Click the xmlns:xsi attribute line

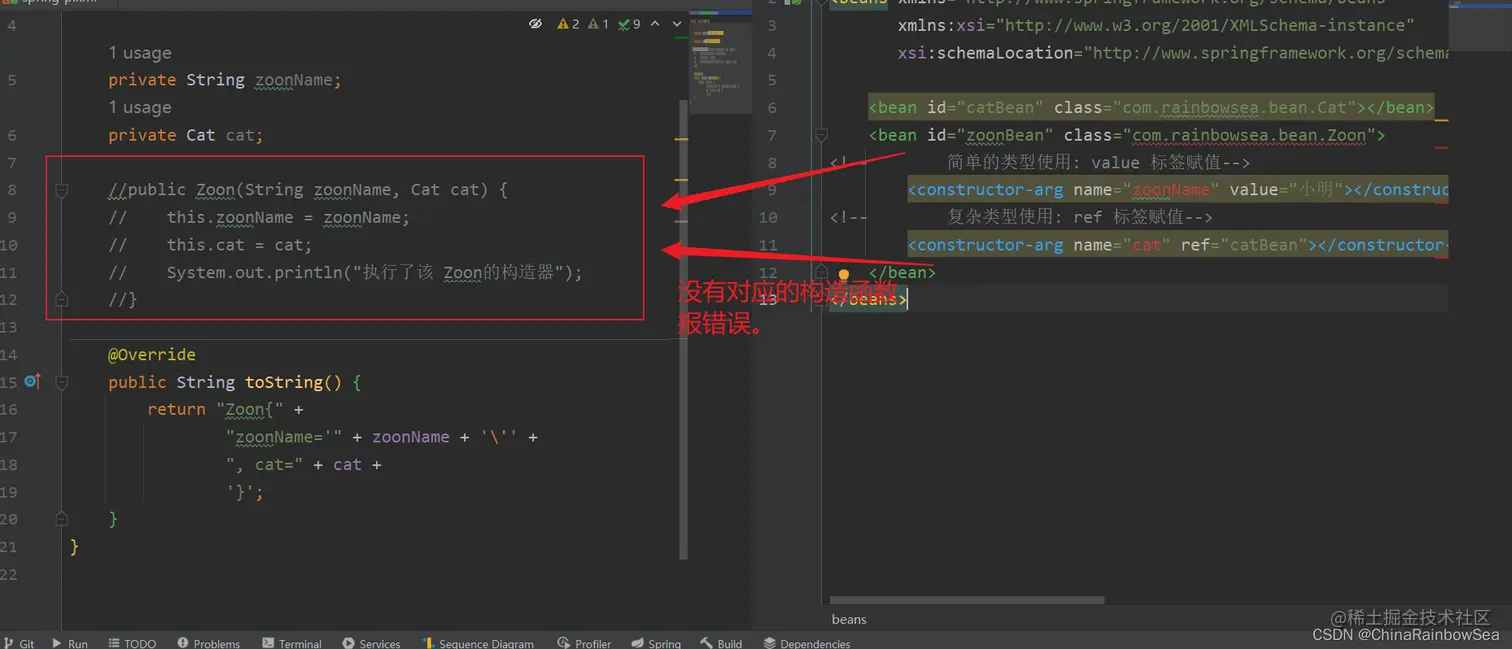(1156, 25)
